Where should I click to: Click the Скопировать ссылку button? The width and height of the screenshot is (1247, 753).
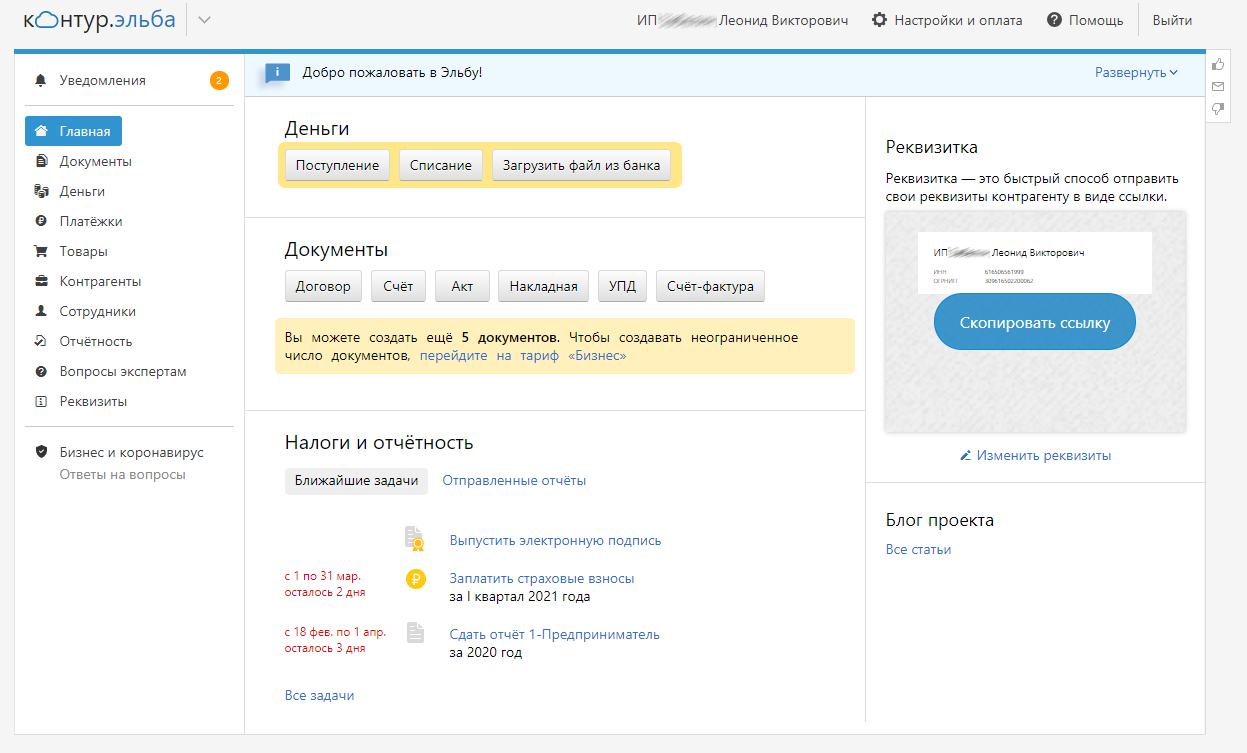[x=1034, y=321]
